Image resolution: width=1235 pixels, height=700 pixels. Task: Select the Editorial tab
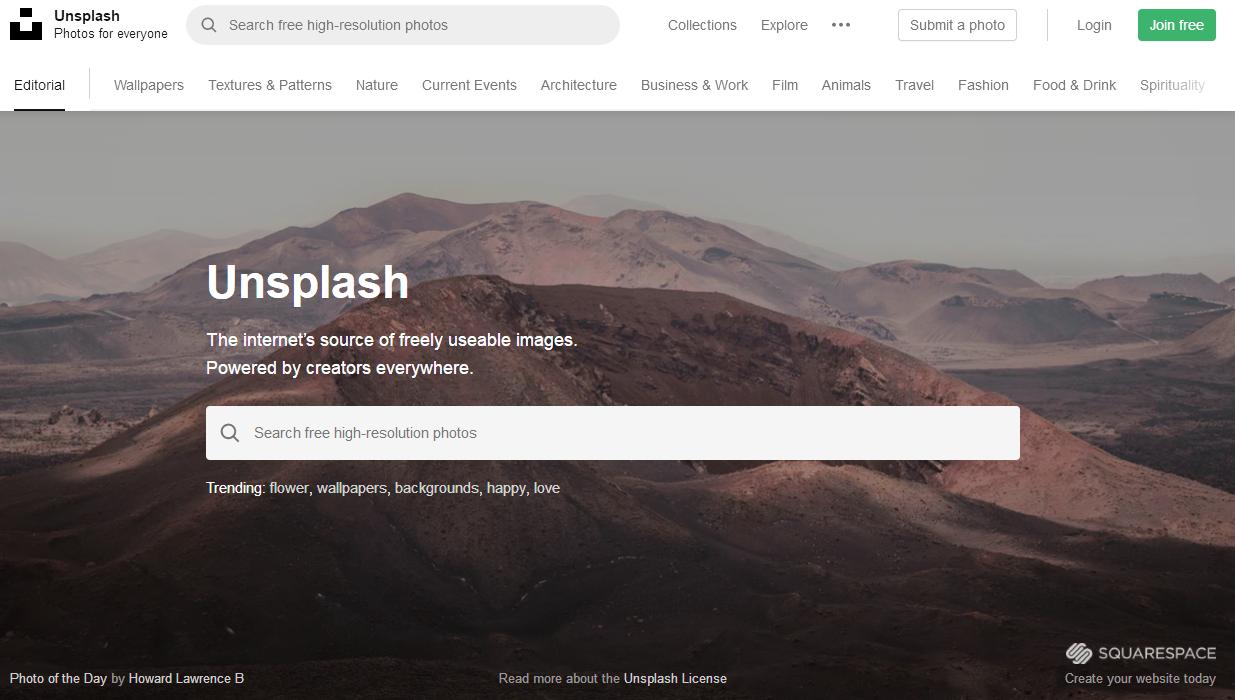point(40,85)
